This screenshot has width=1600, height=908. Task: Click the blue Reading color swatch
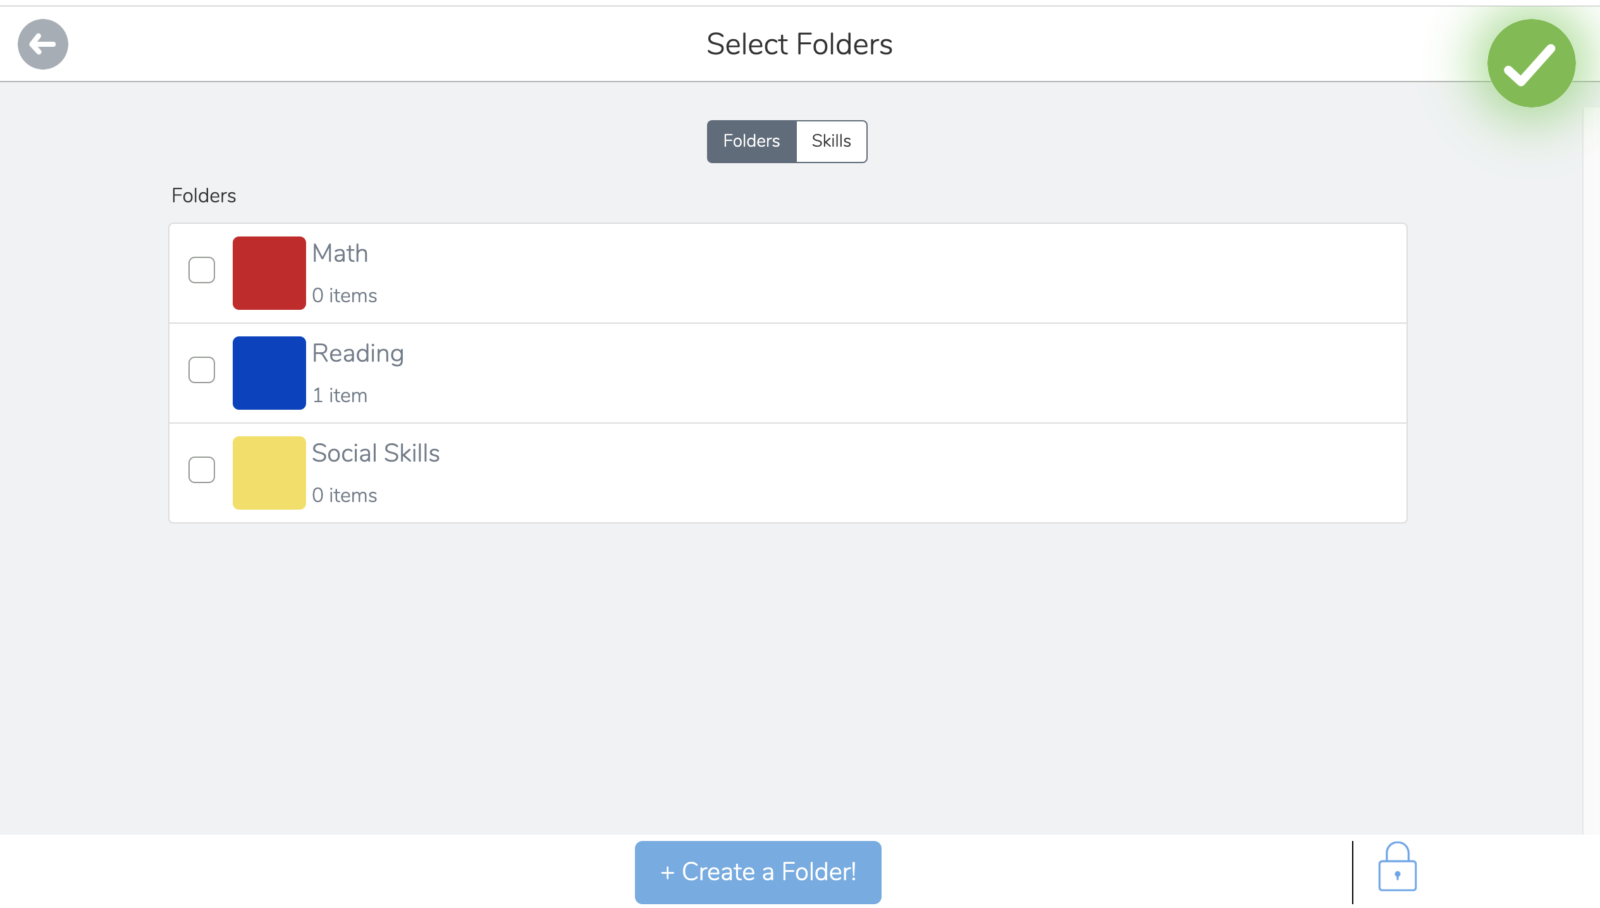[x=269, y=373]
